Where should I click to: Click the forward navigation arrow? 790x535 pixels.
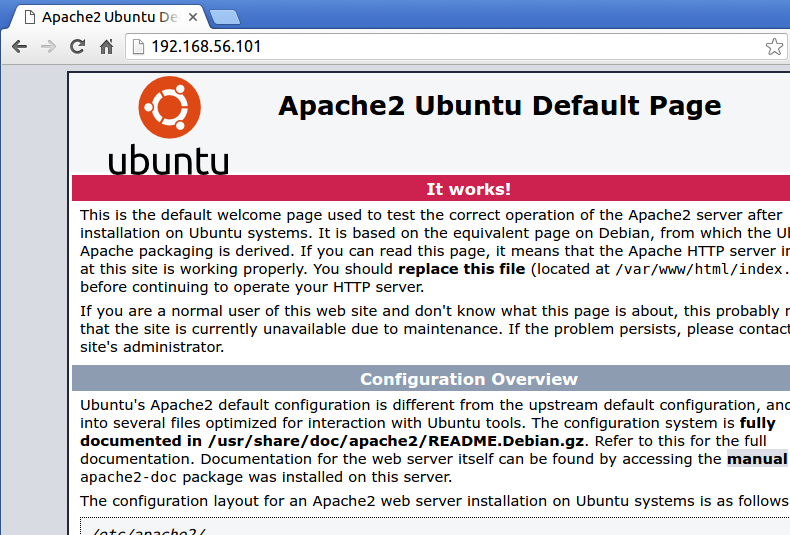click(x=48, y=47)
